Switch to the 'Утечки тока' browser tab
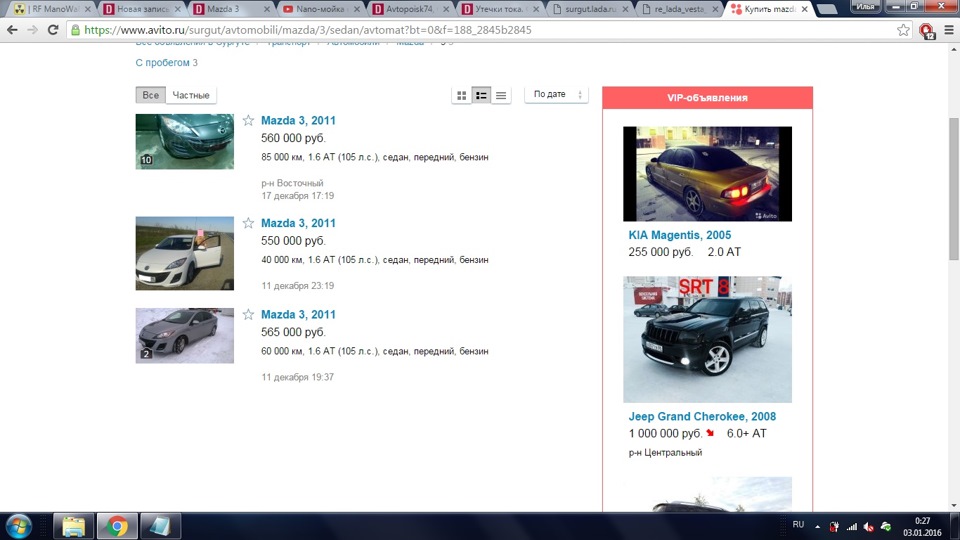Viewport: 960px width, 540px height. 498,9
